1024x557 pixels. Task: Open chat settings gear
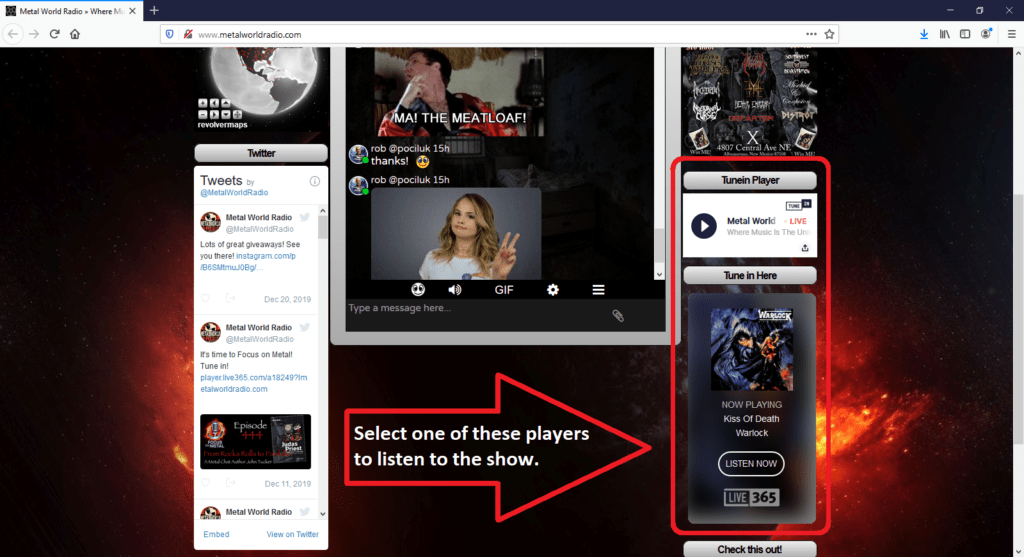553,290
